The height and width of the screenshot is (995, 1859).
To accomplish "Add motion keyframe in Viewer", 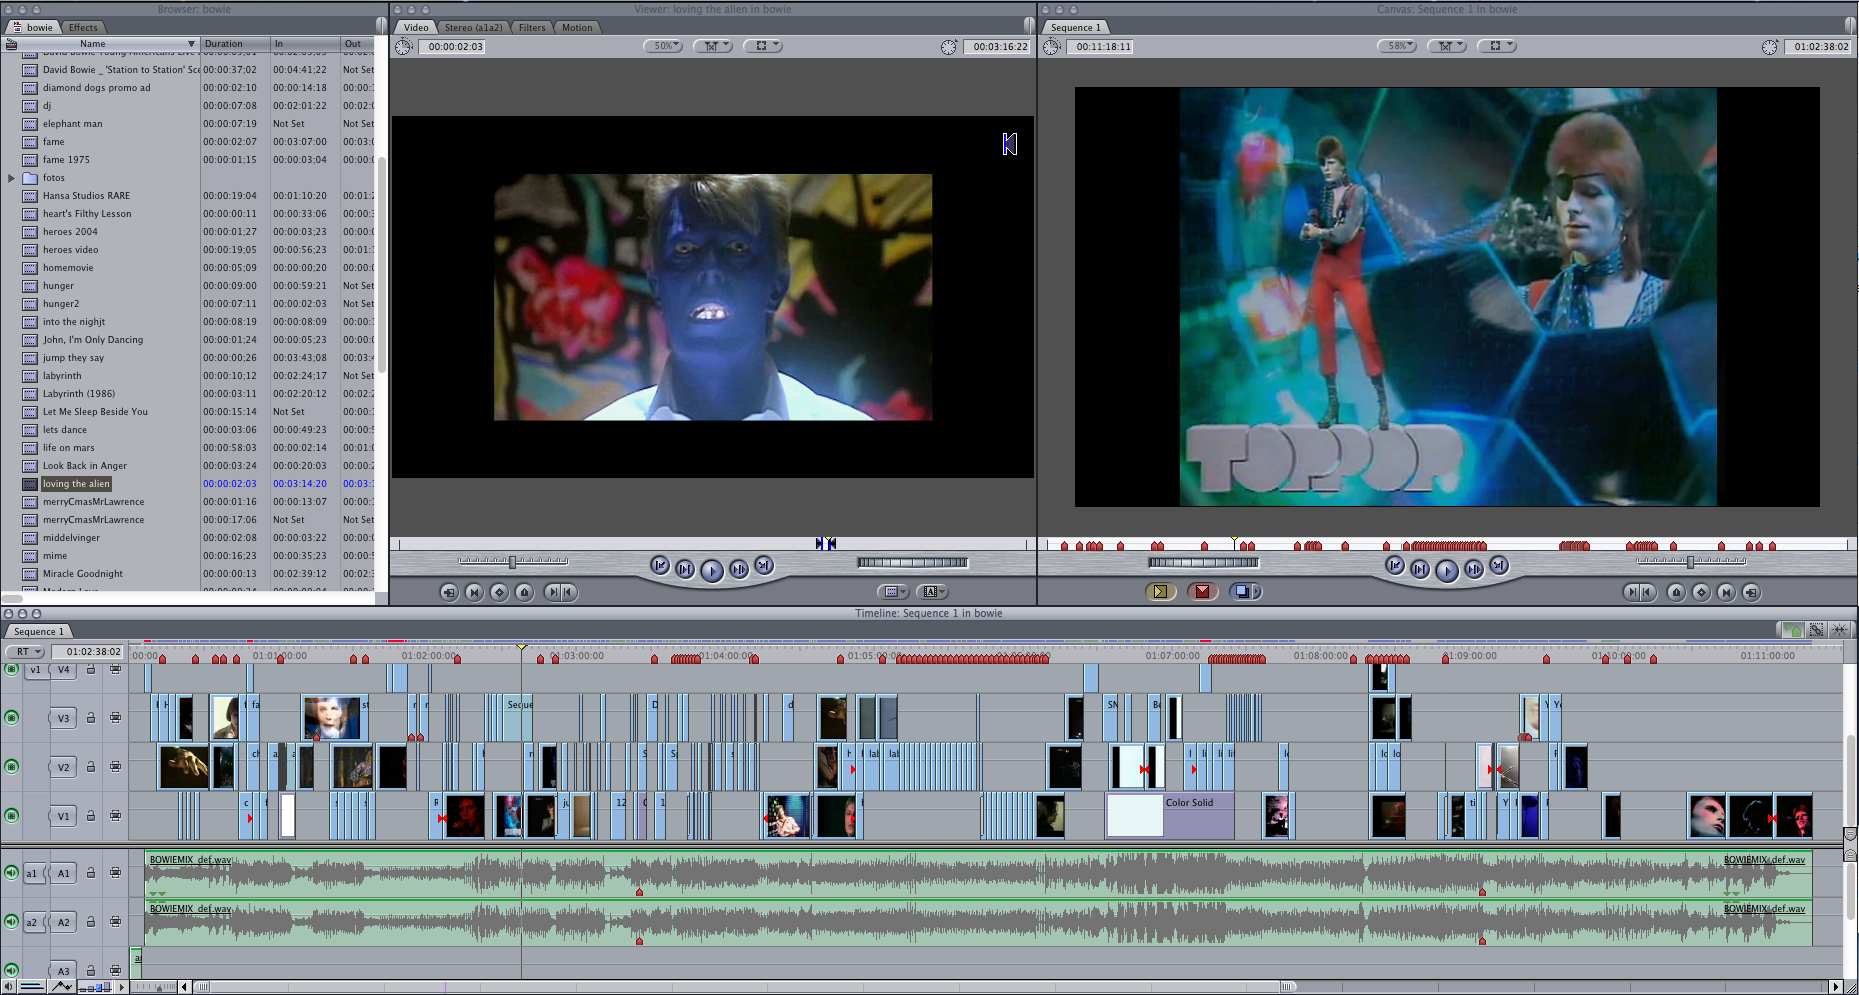I will (x=499, y=592).
